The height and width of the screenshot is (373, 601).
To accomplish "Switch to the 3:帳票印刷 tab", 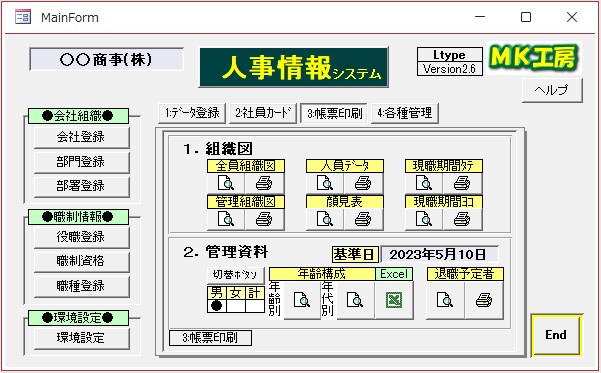I will point(334,113).
